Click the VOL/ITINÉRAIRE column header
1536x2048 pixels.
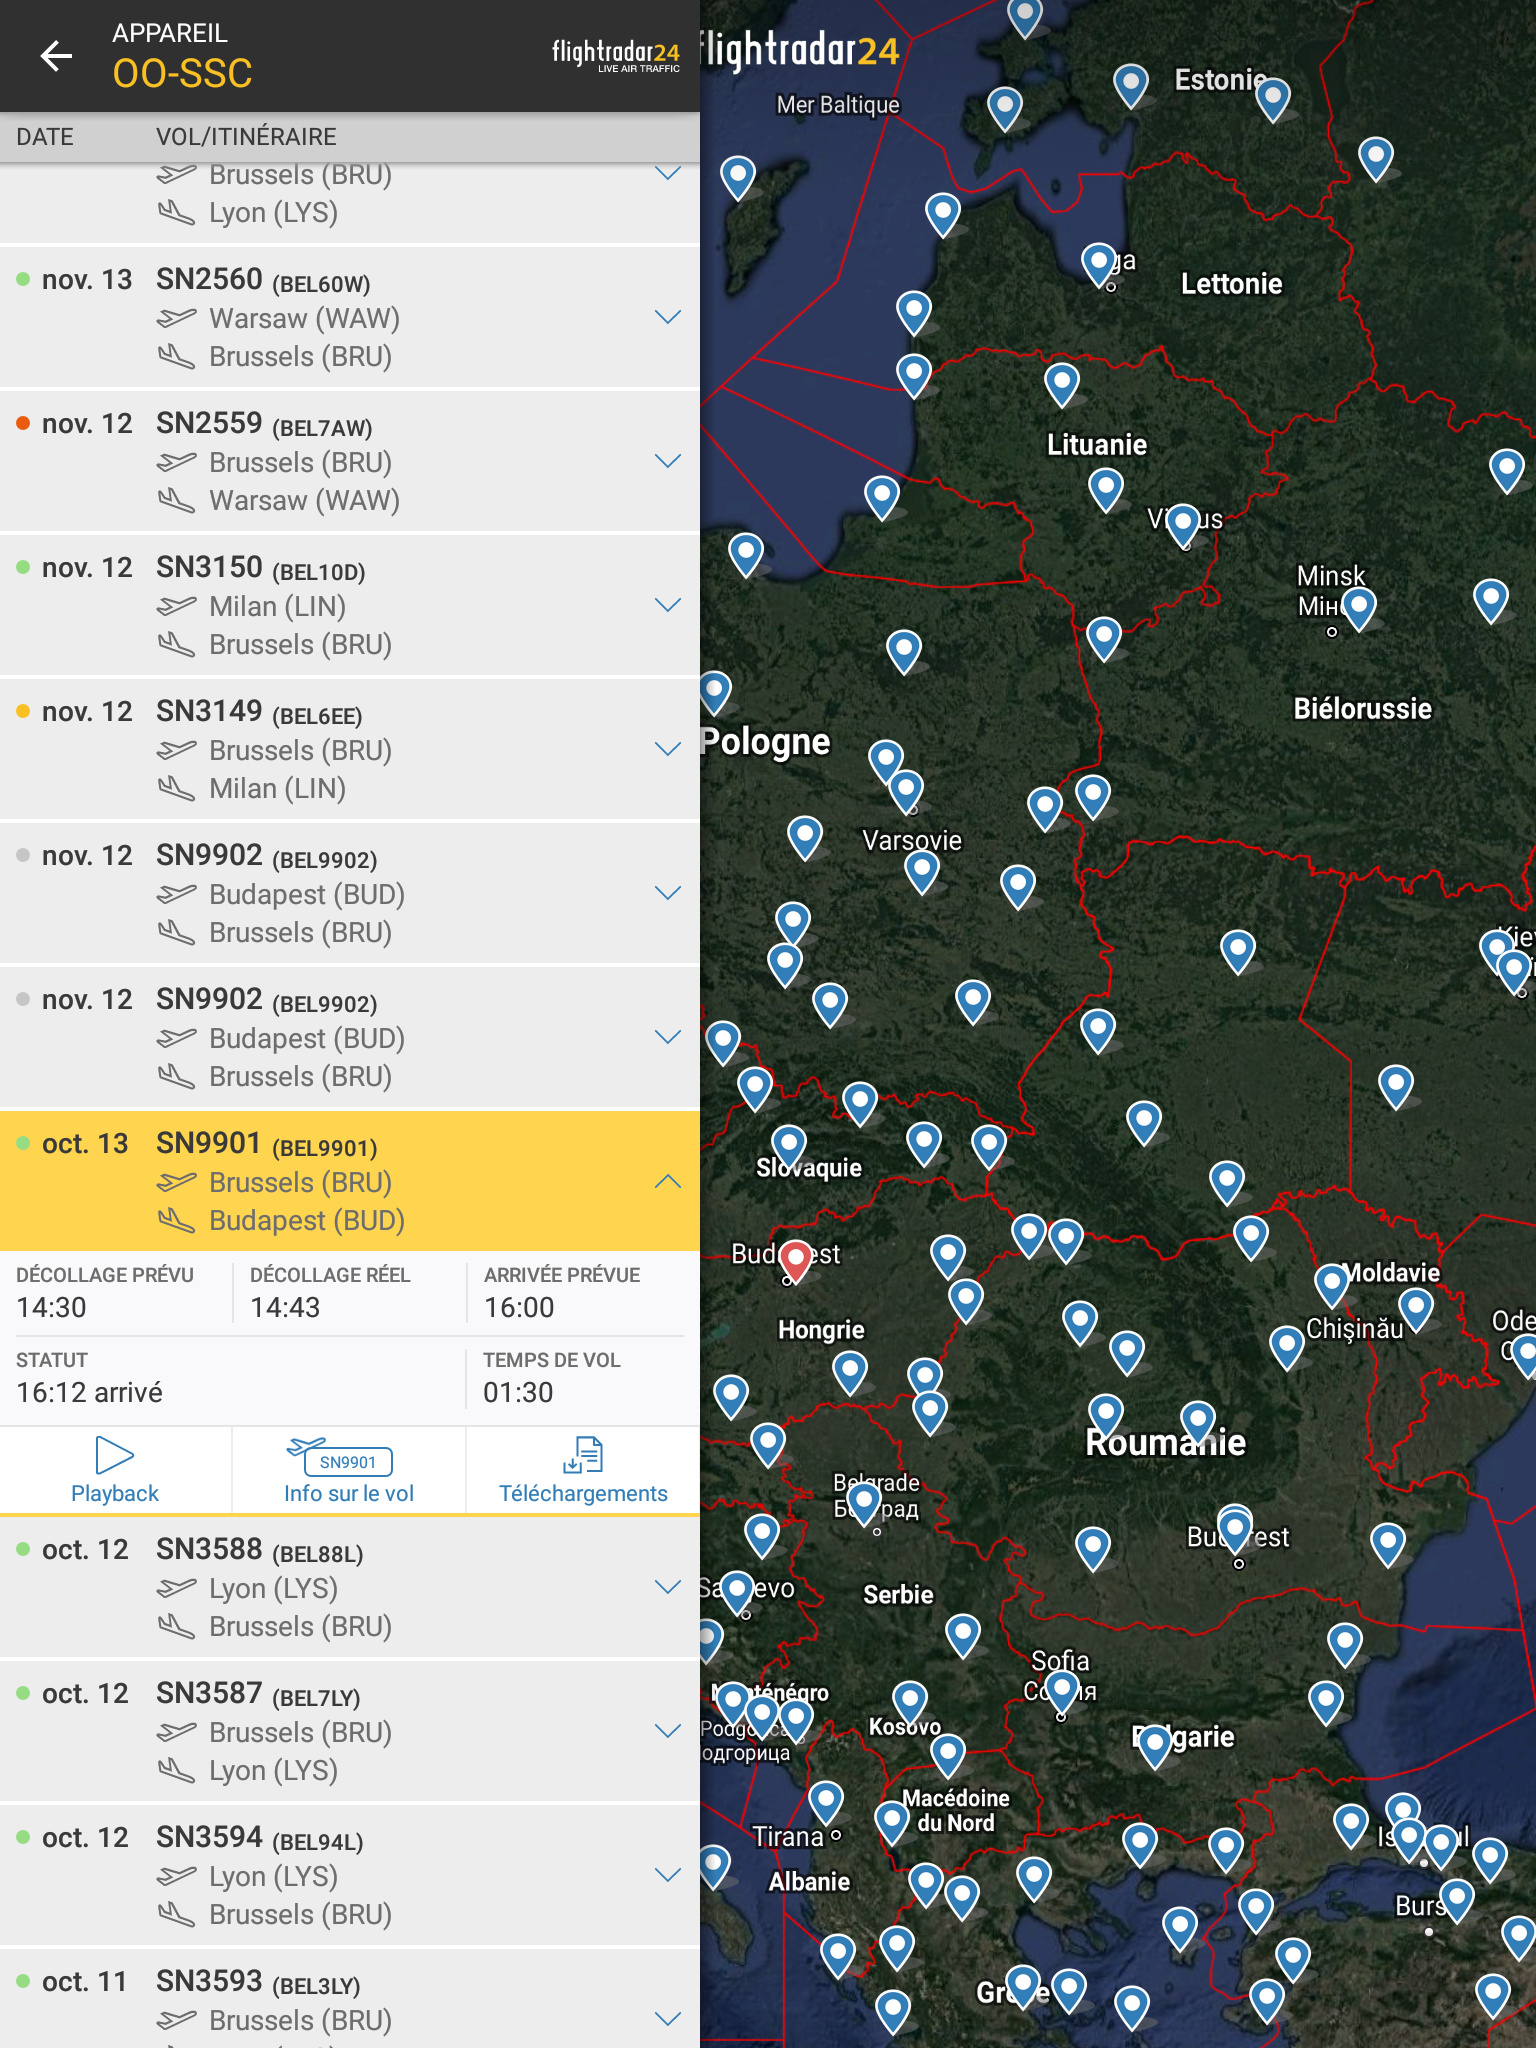coord(246,137)
